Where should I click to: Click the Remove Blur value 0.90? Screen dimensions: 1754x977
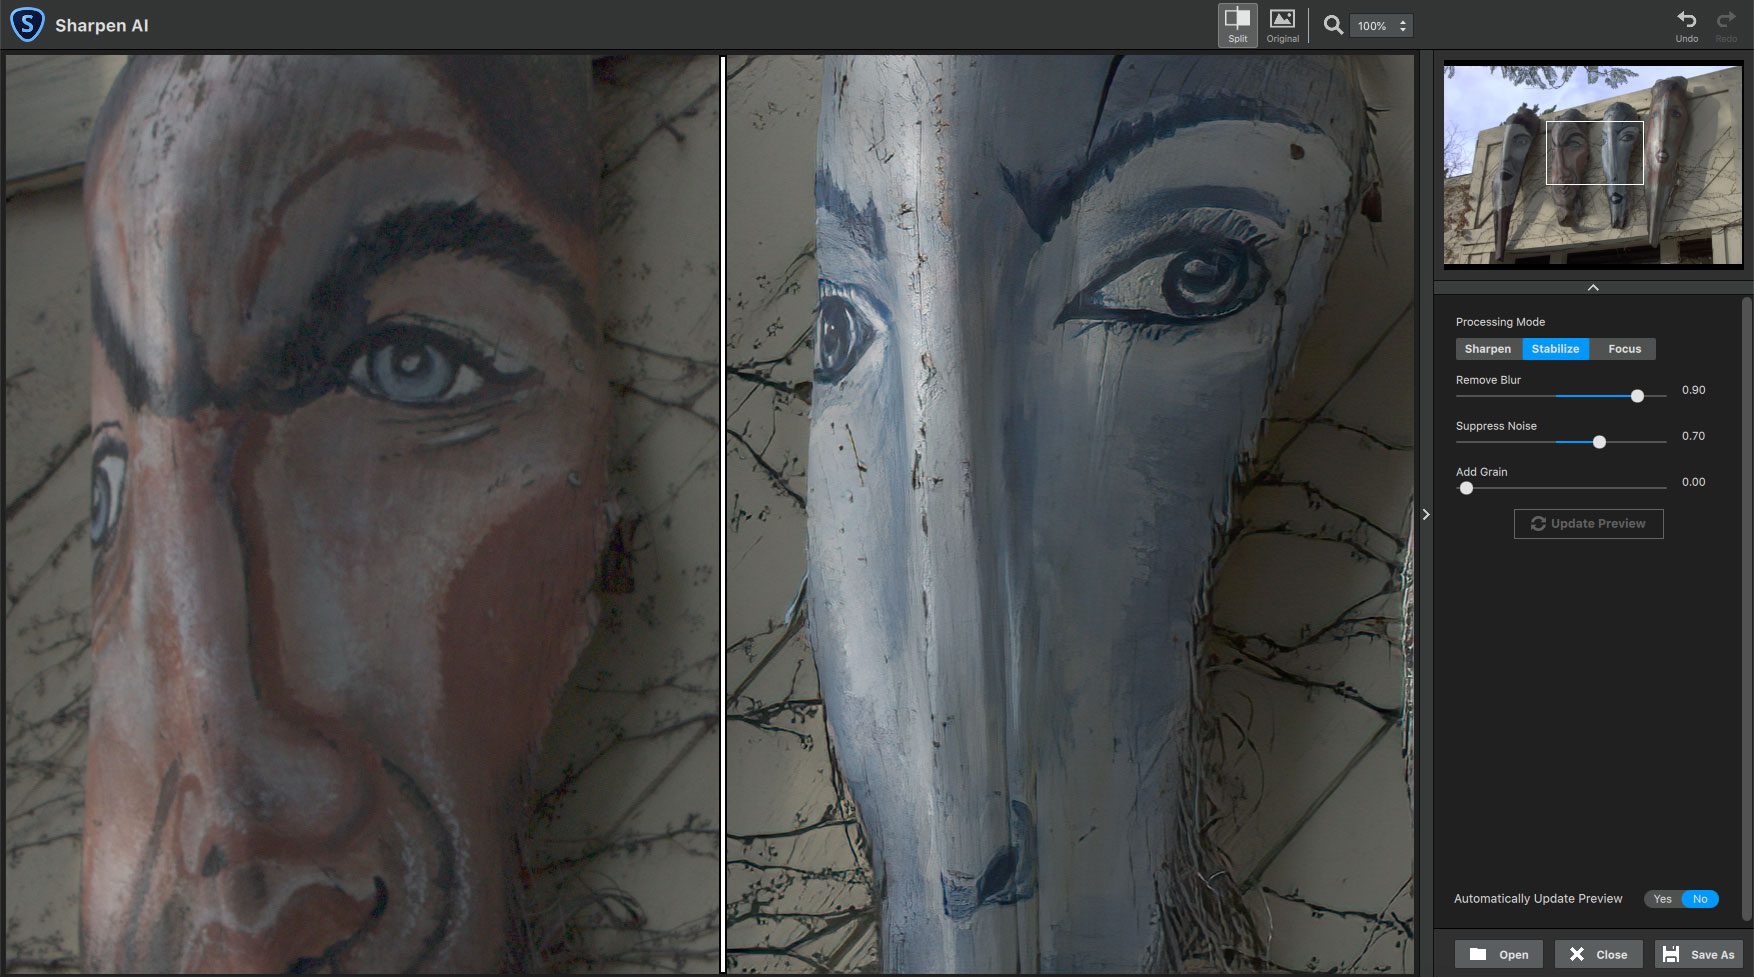[1693, 390]
